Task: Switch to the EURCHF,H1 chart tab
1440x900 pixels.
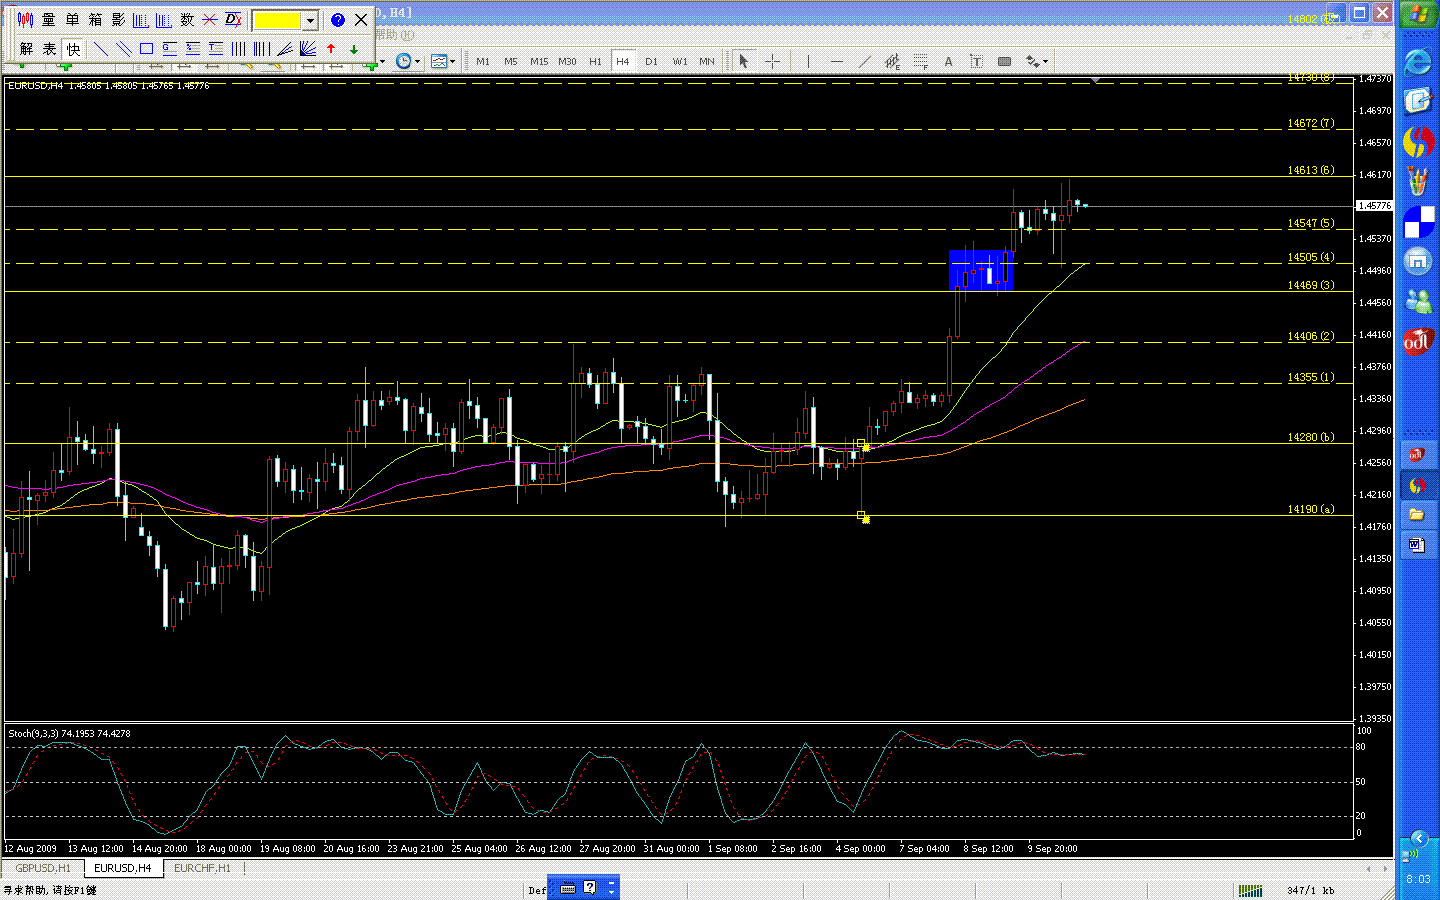Action: [202, 868]
